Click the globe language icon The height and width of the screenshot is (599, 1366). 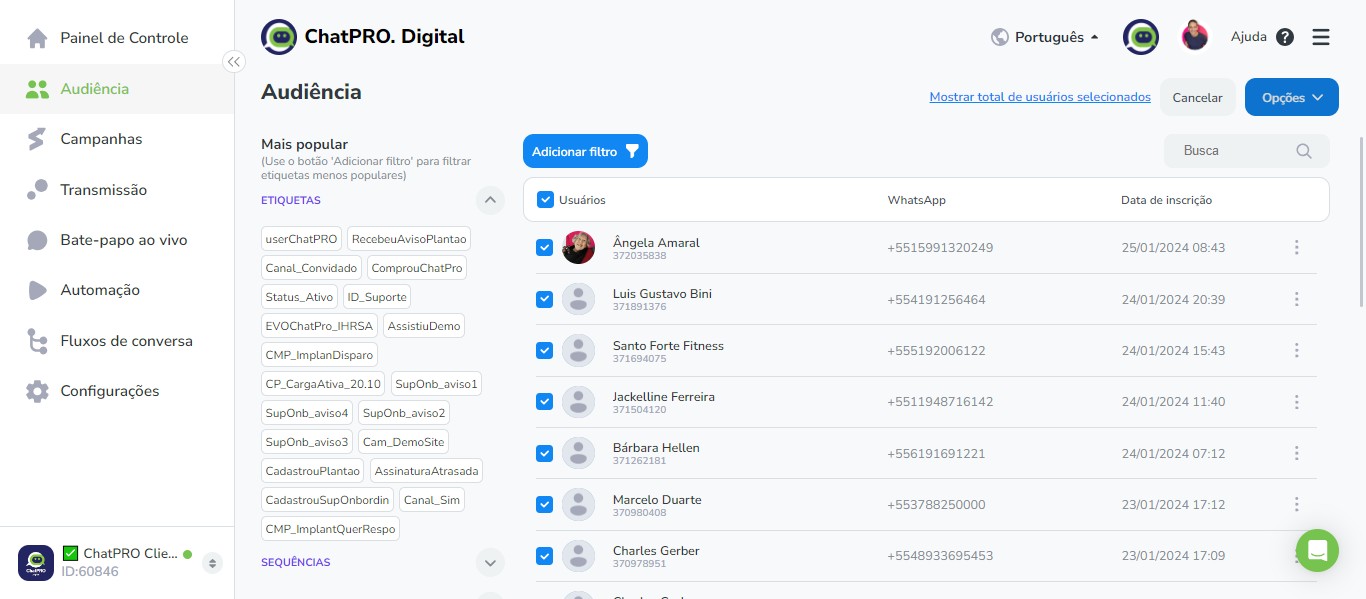999,37
